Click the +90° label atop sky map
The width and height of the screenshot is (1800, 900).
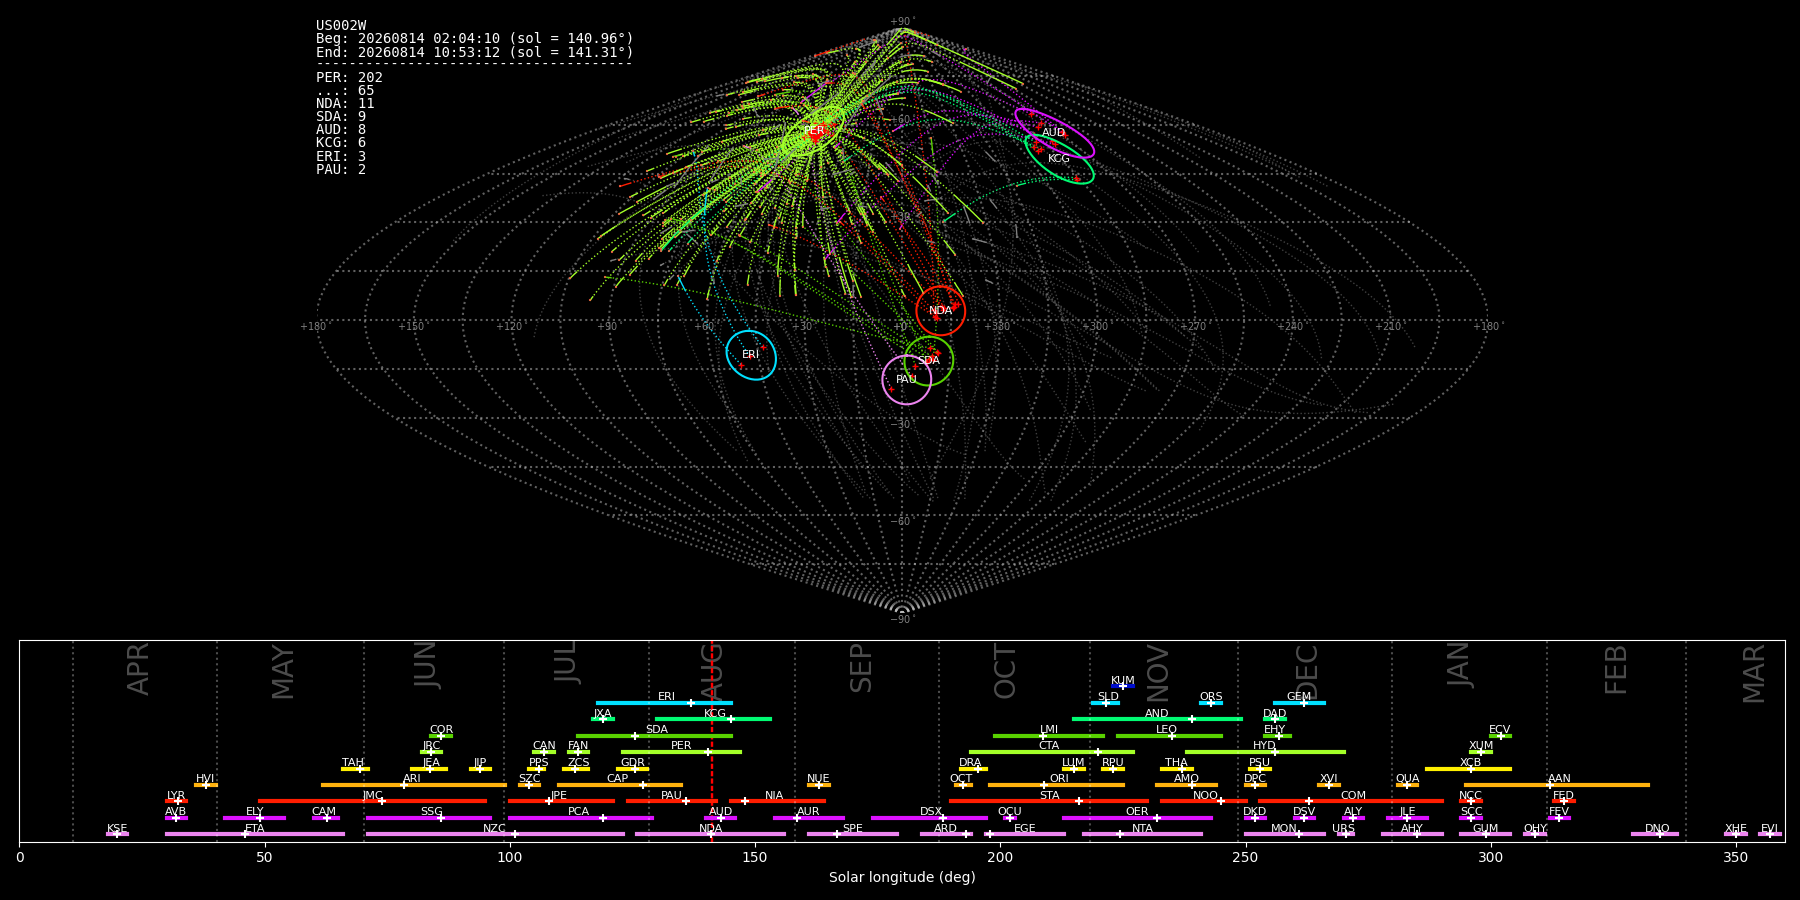click(902, 22)
